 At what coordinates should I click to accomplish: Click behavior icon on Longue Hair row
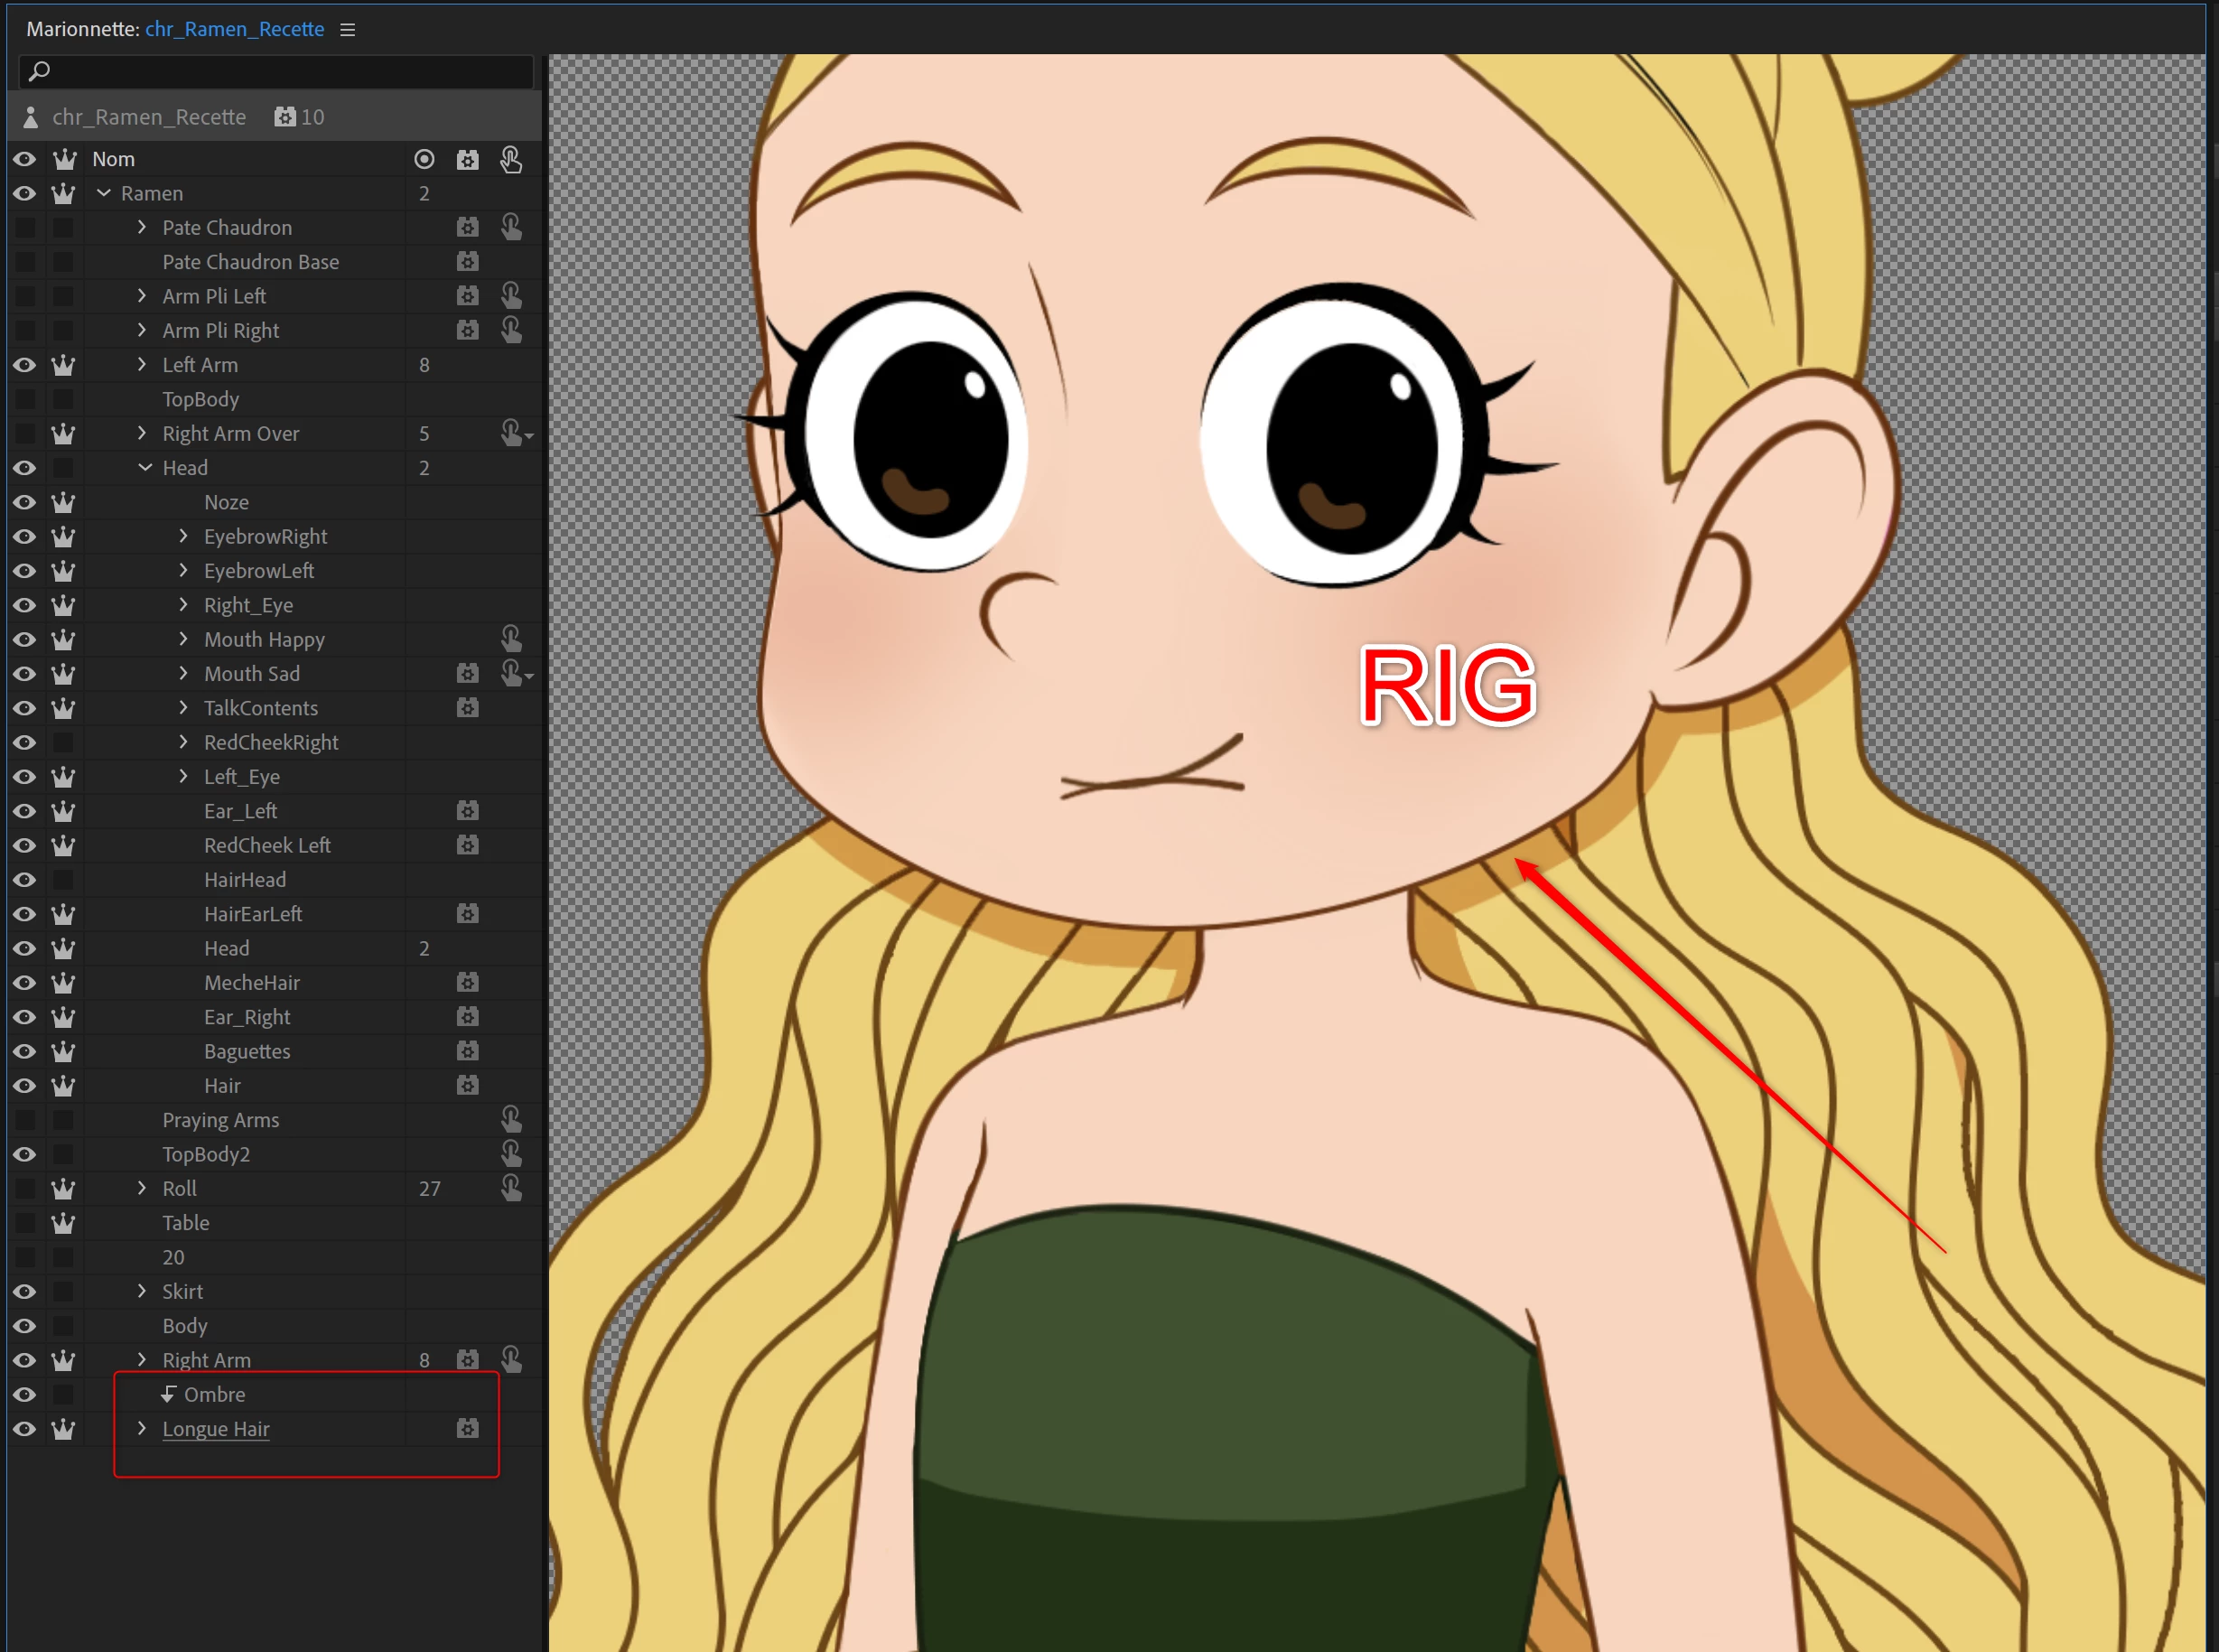point(467,1429)
